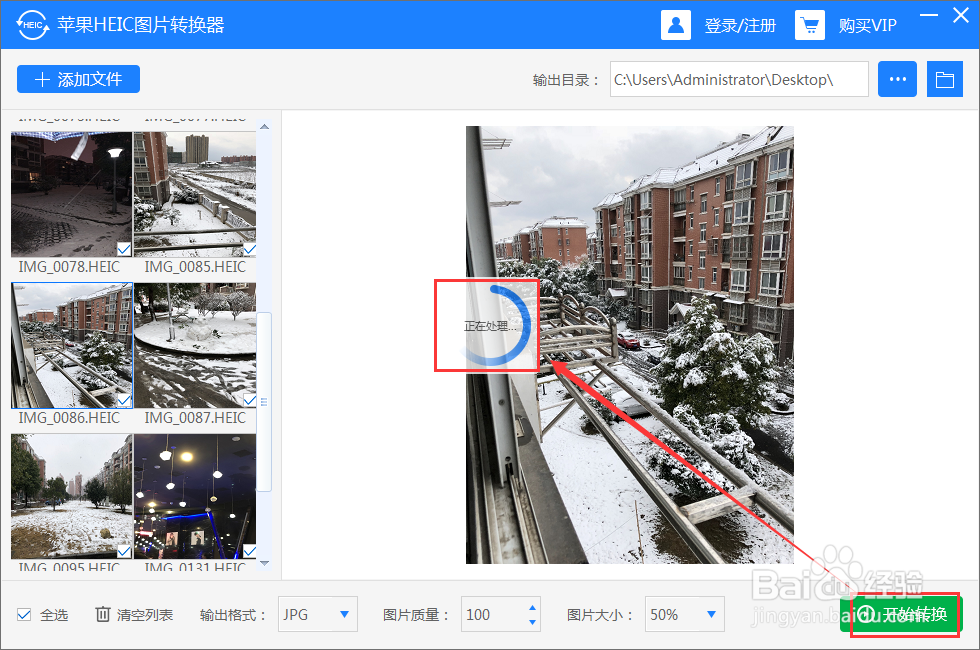Screen dimensions: 980x650
Task: Open the 图片大小 50% dropdown
Action: tap(684, 614)
